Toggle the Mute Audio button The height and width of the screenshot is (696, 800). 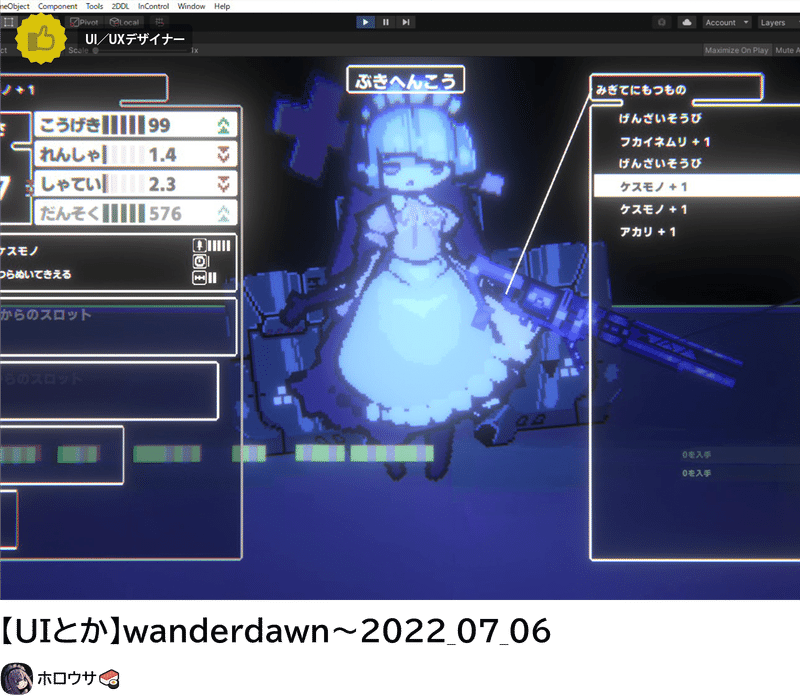(787, 50)
